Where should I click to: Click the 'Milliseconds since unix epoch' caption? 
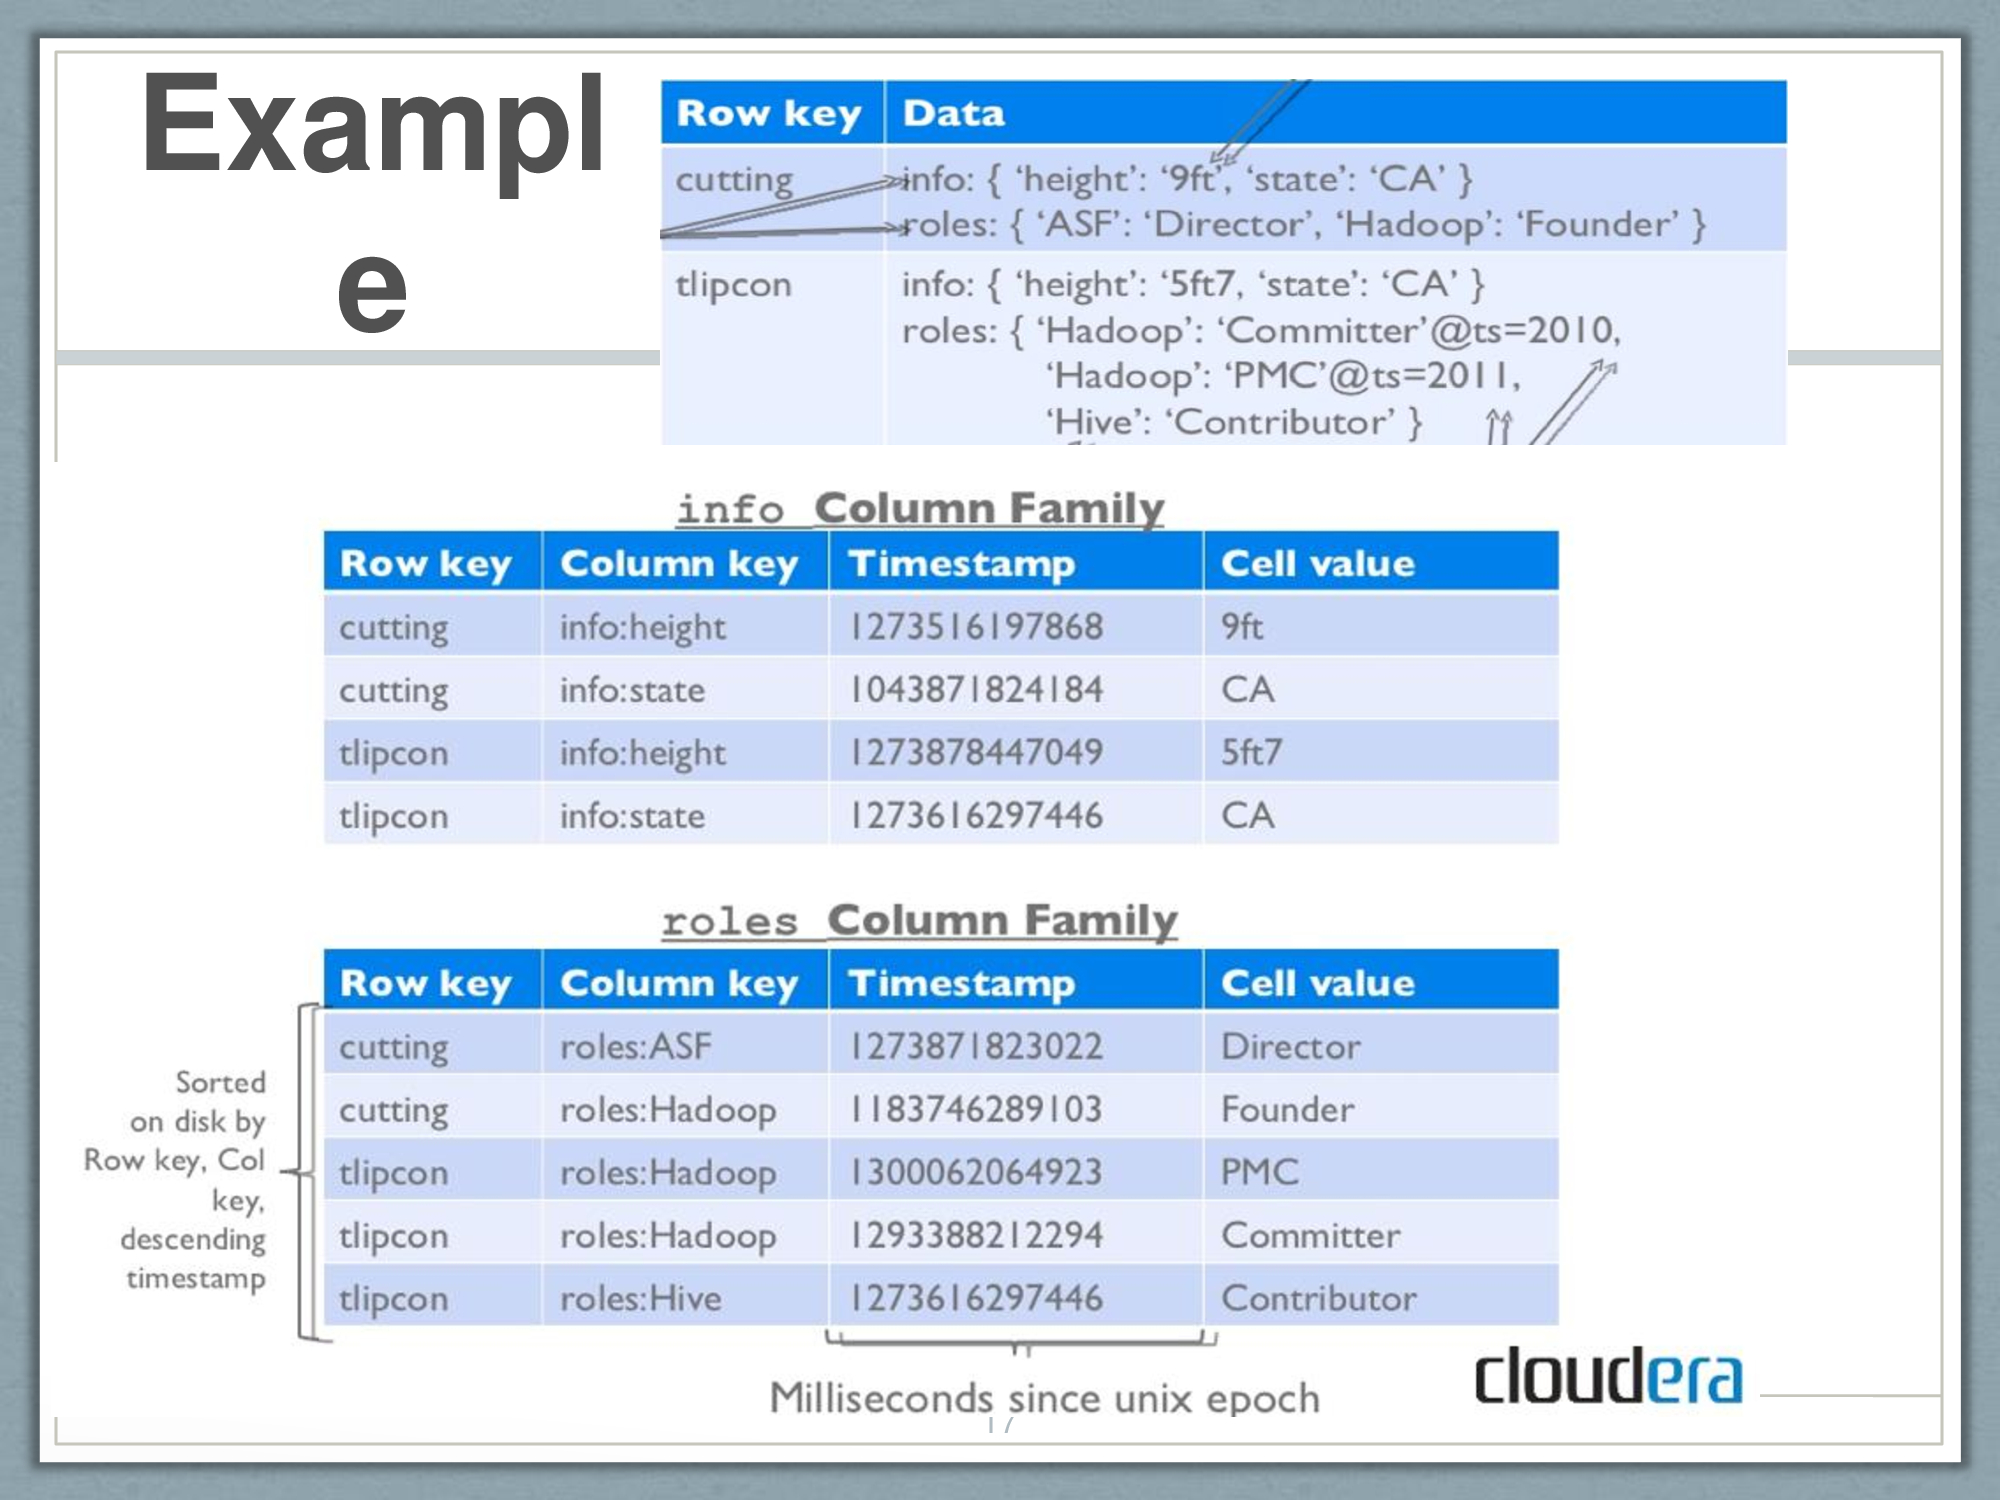1044,1398
